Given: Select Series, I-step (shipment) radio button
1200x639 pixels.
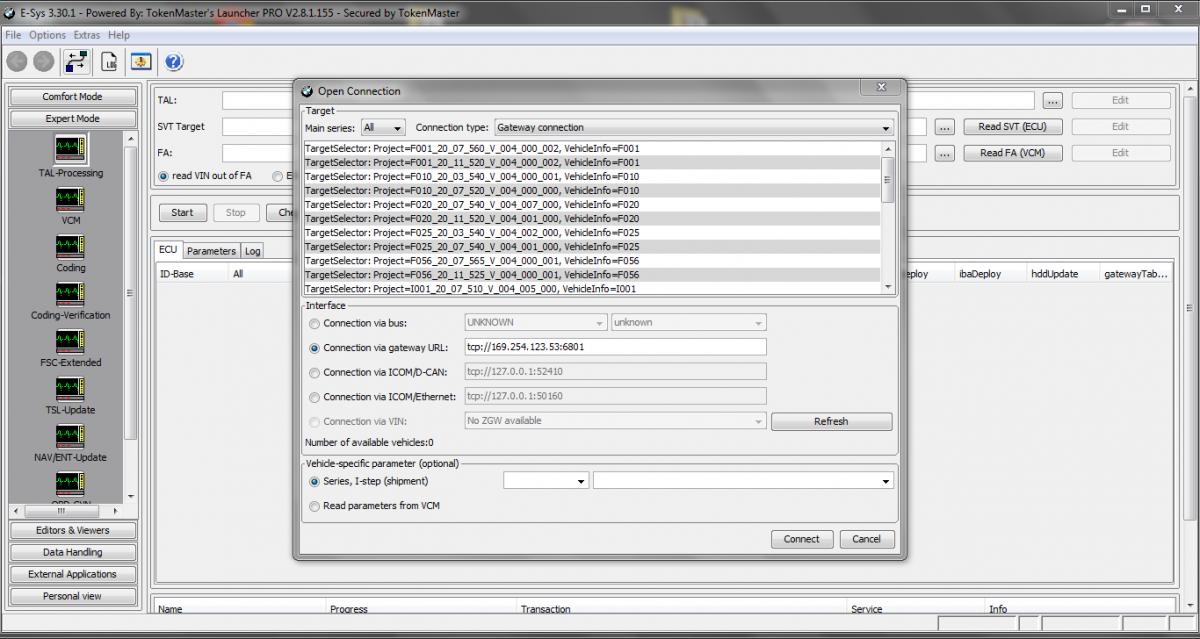Looking at the screenshot, I should pos(315,481).
